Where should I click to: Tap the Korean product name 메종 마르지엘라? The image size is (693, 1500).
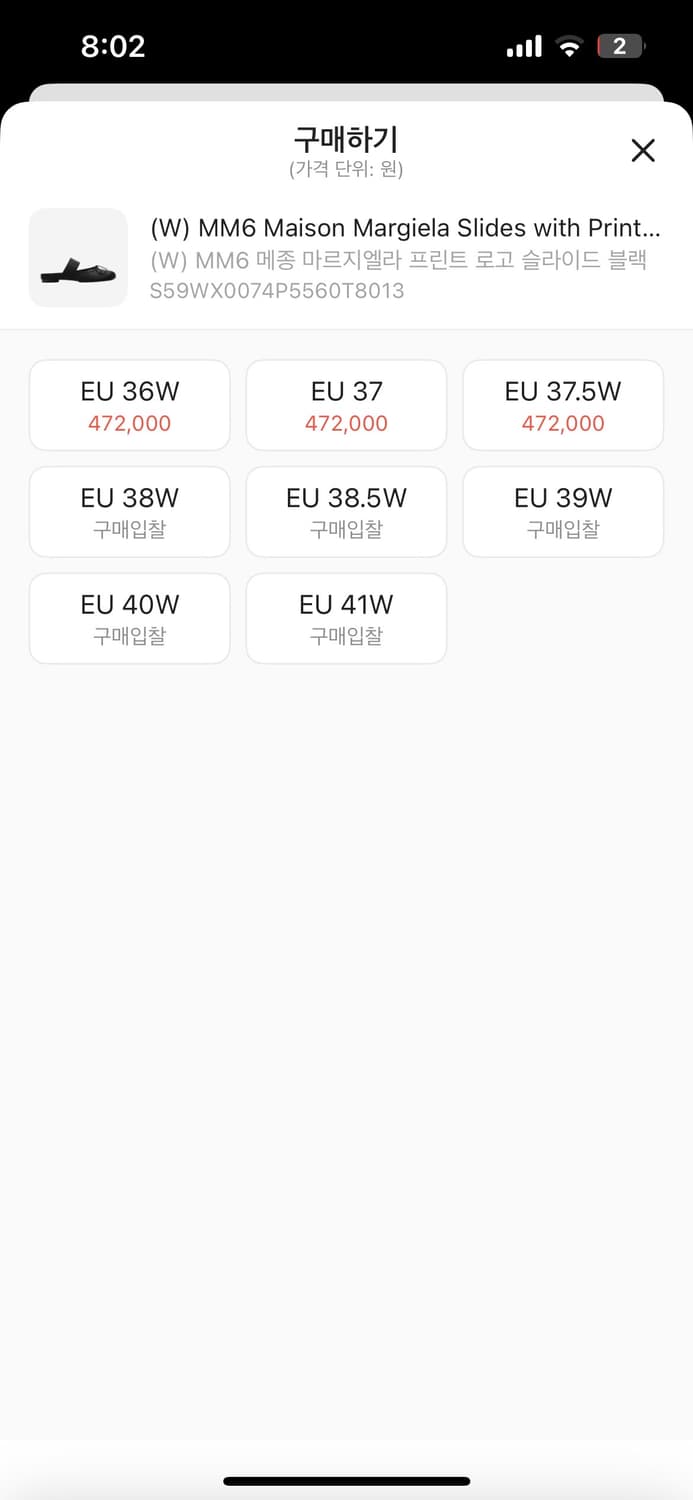point(398,260)
